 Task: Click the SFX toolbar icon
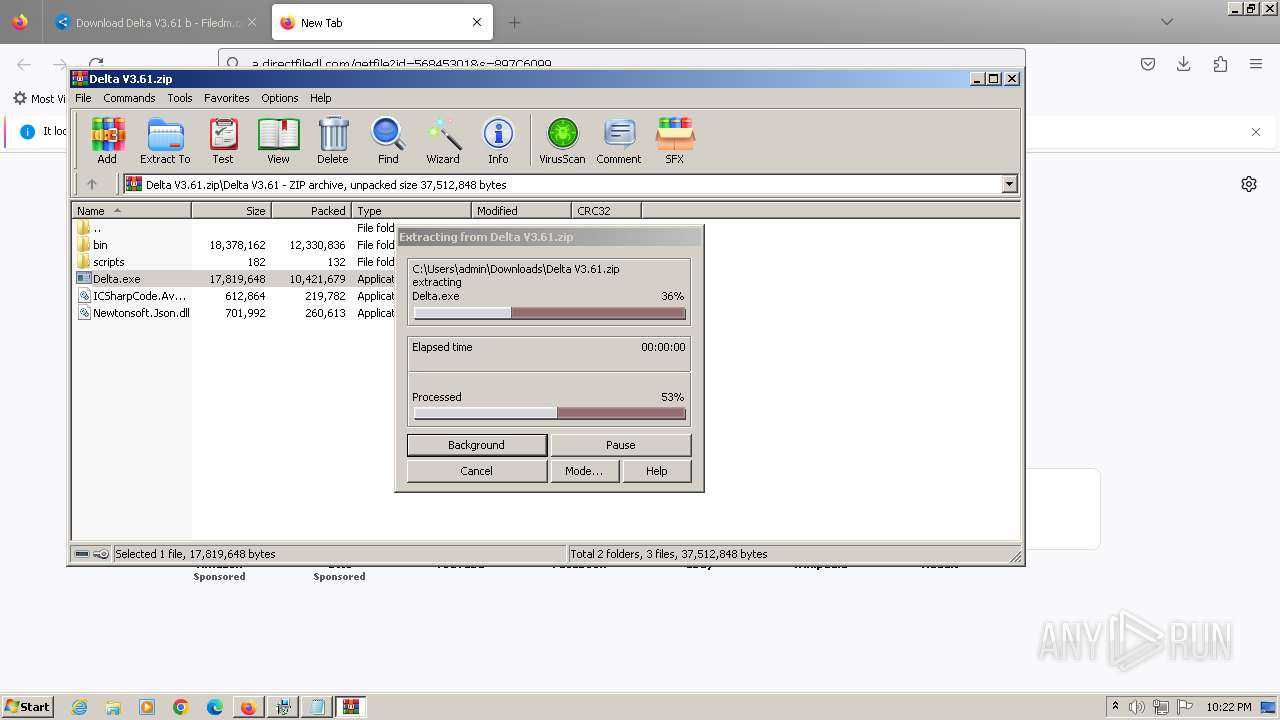675,140
